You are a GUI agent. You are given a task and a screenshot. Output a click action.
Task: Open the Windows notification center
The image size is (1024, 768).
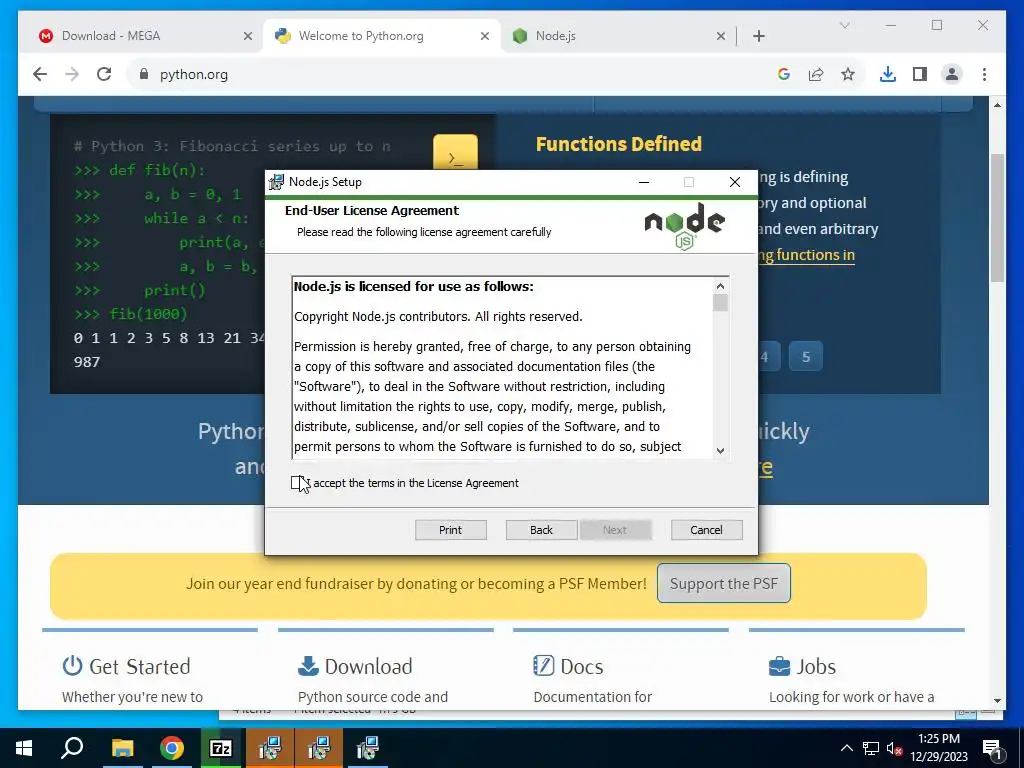[992, 748]
